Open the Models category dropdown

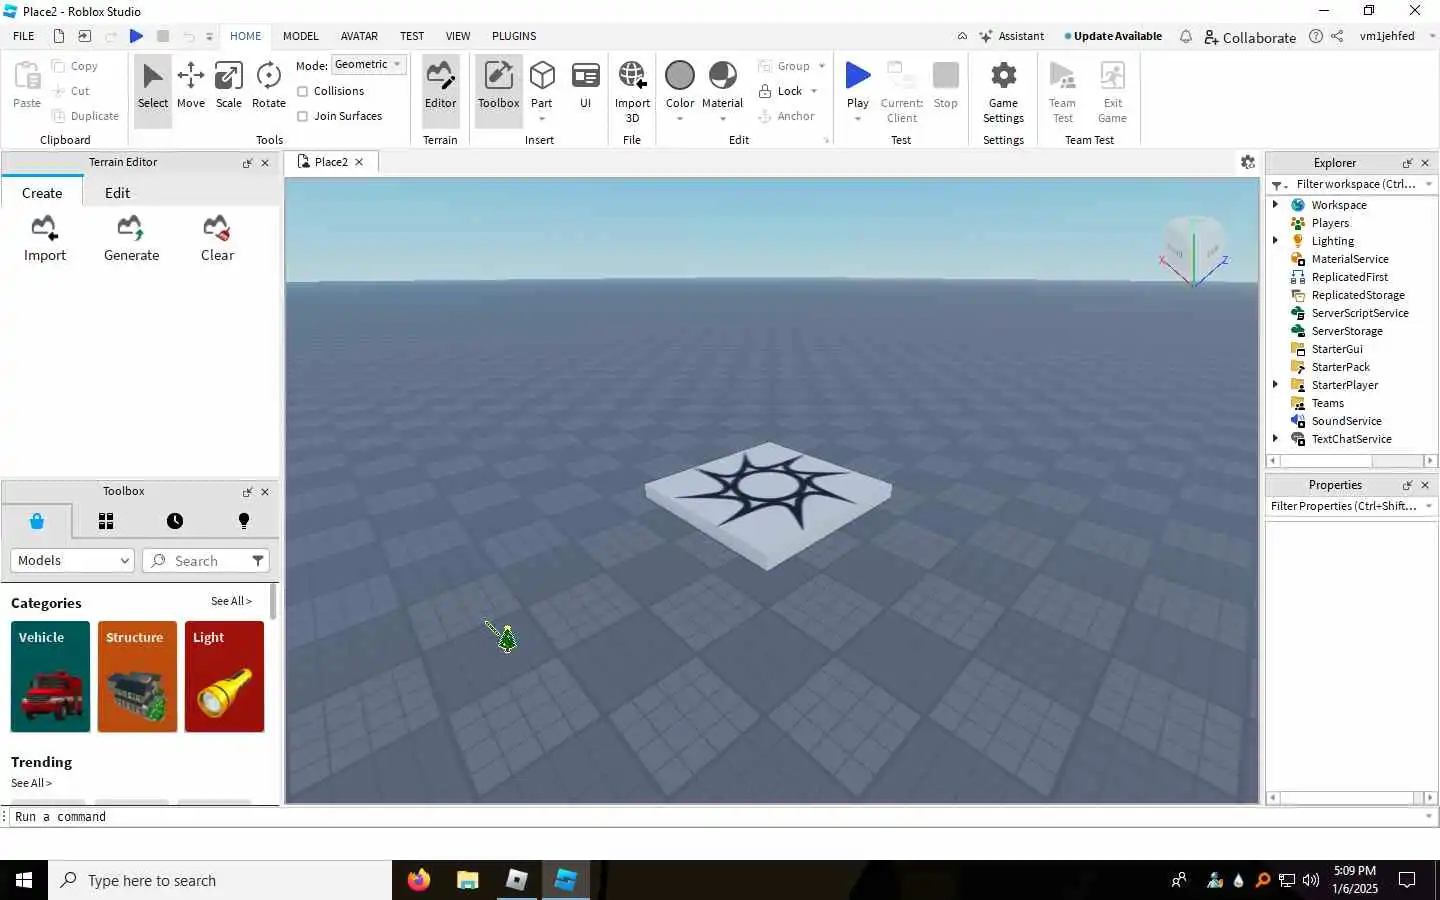pos(72,561)
